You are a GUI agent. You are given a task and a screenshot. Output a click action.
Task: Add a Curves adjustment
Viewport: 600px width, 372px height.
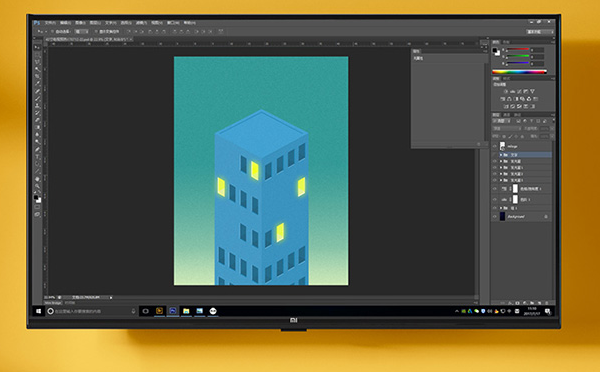coord(519,91)
